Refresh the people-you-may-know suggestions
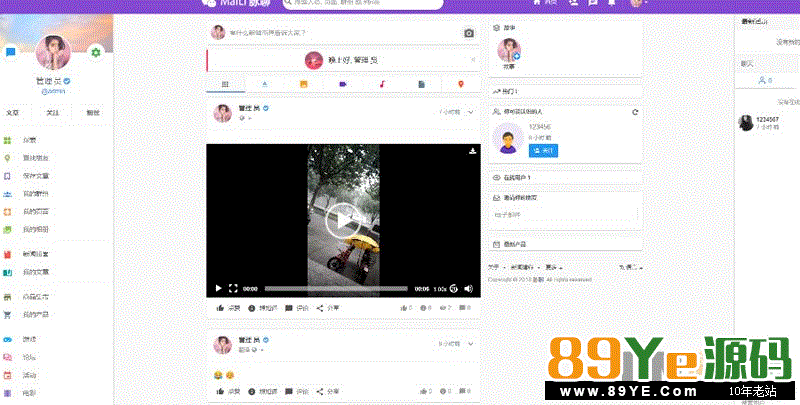This screenshot has width=800, height=405. coord(634,112)
